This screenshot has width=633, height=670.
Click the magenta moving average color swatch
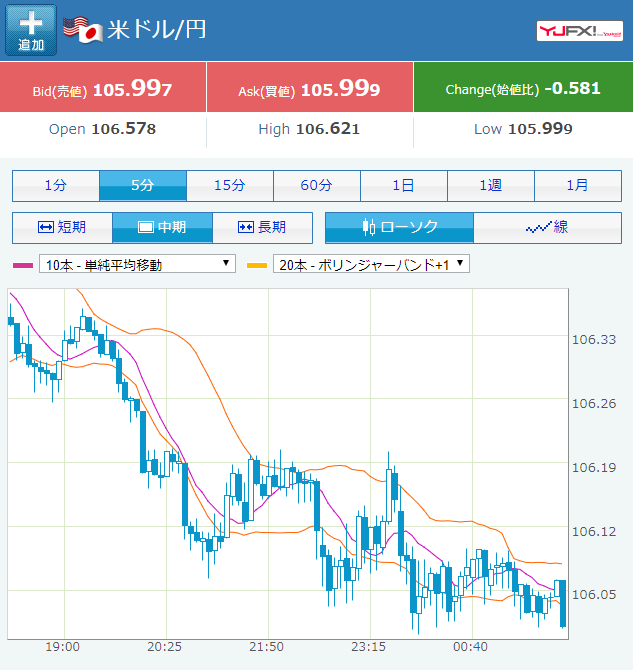point(22,265)
